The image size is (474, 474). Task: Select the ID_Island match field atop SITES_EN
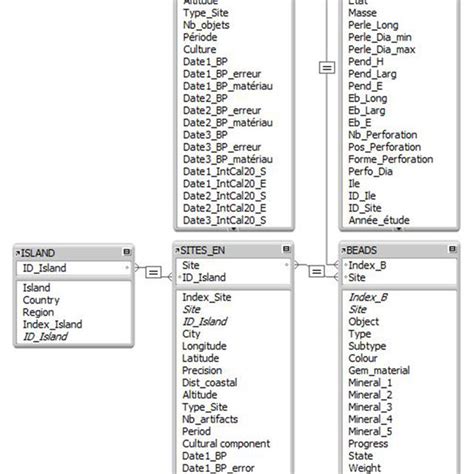204,277
